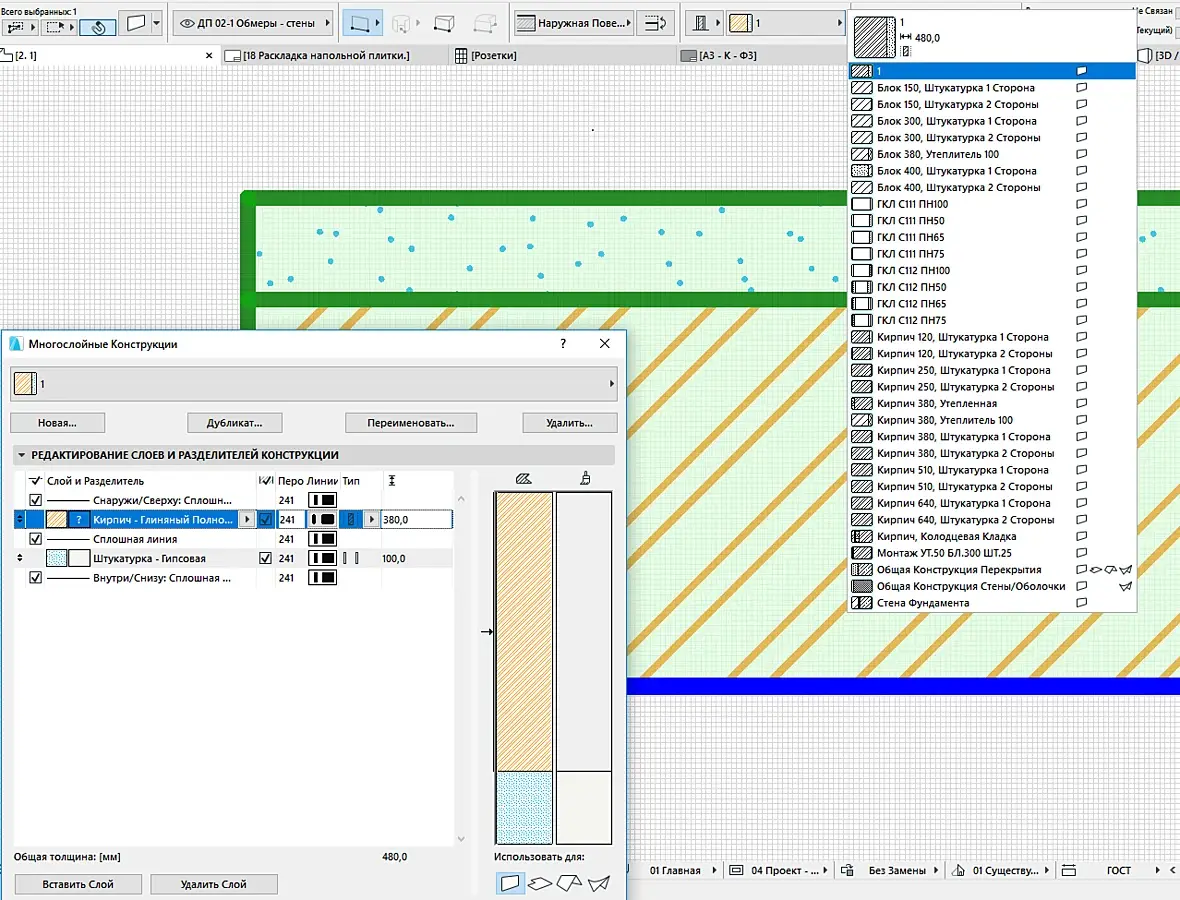Collapse the Редактирование слоев и разделителей section

pos(22,455)
